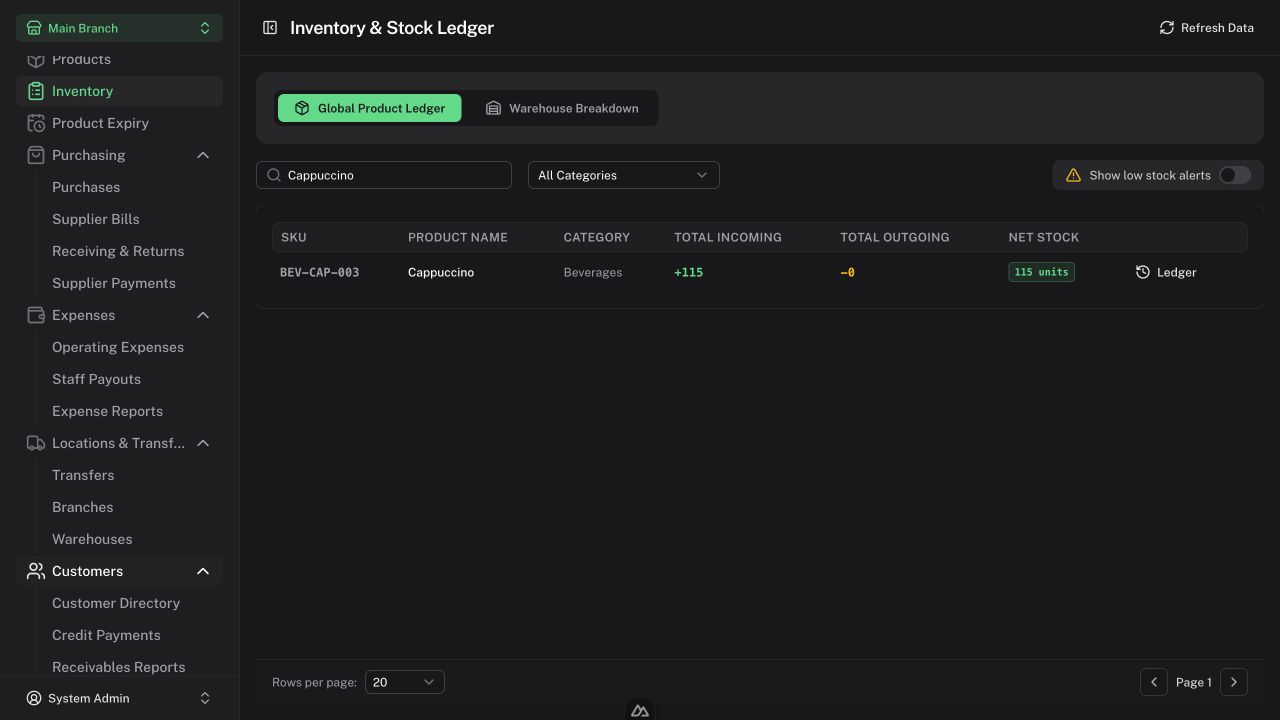Screen dimensions: 1280x720
Task: Click the -0 total outgoing value
Action: 847,272
